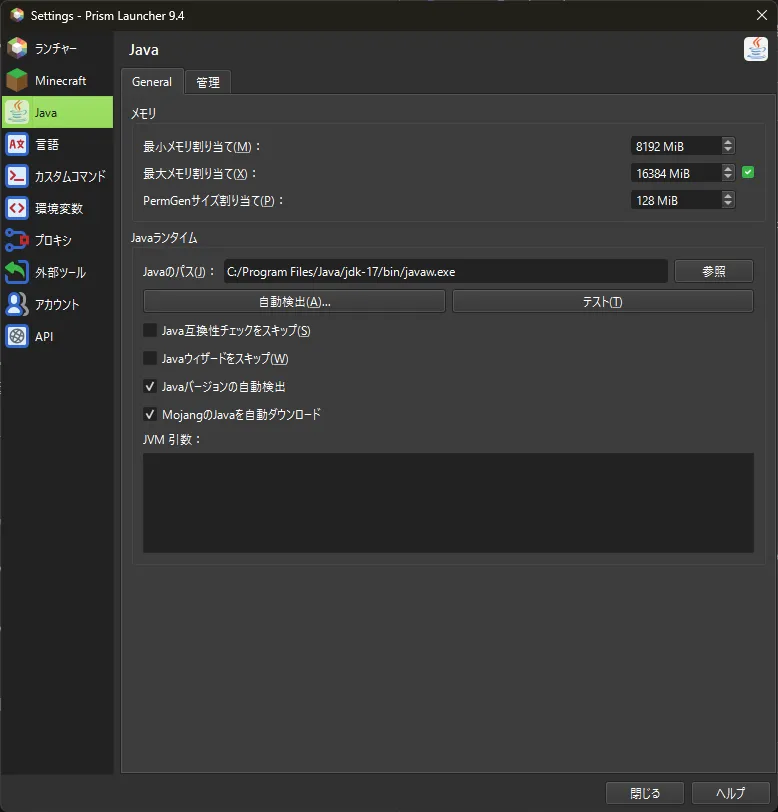Click the Java coffee cup header icon
This screenshot has width=778, height=812.
756,49
